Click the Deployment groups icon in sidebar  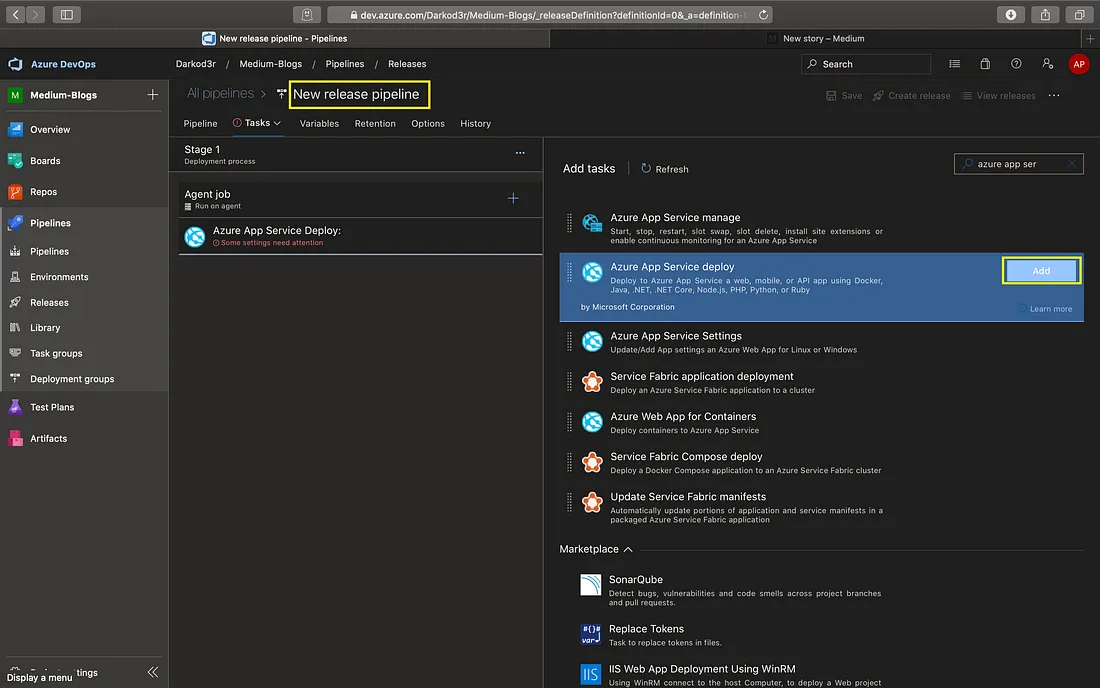tap(15, 378)
